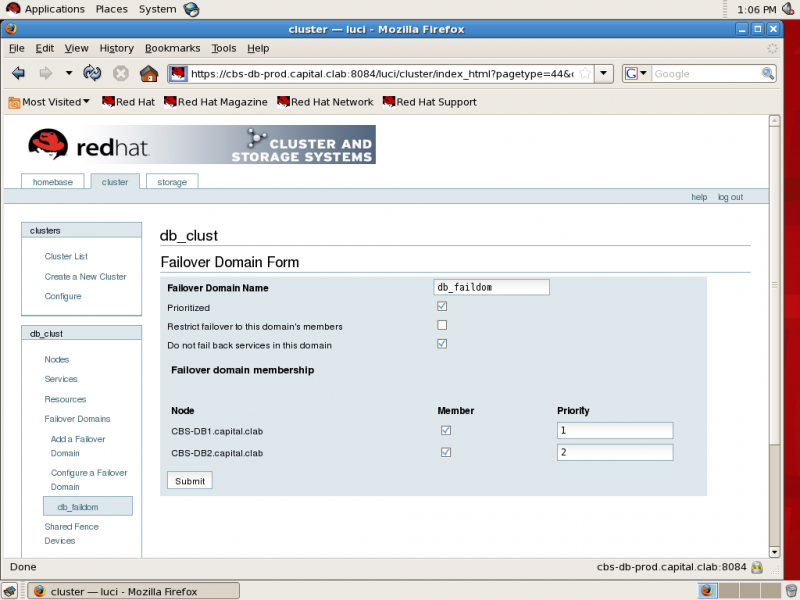
Task: Open the URL bar history dropdown arrow
Action: point(604,73)
